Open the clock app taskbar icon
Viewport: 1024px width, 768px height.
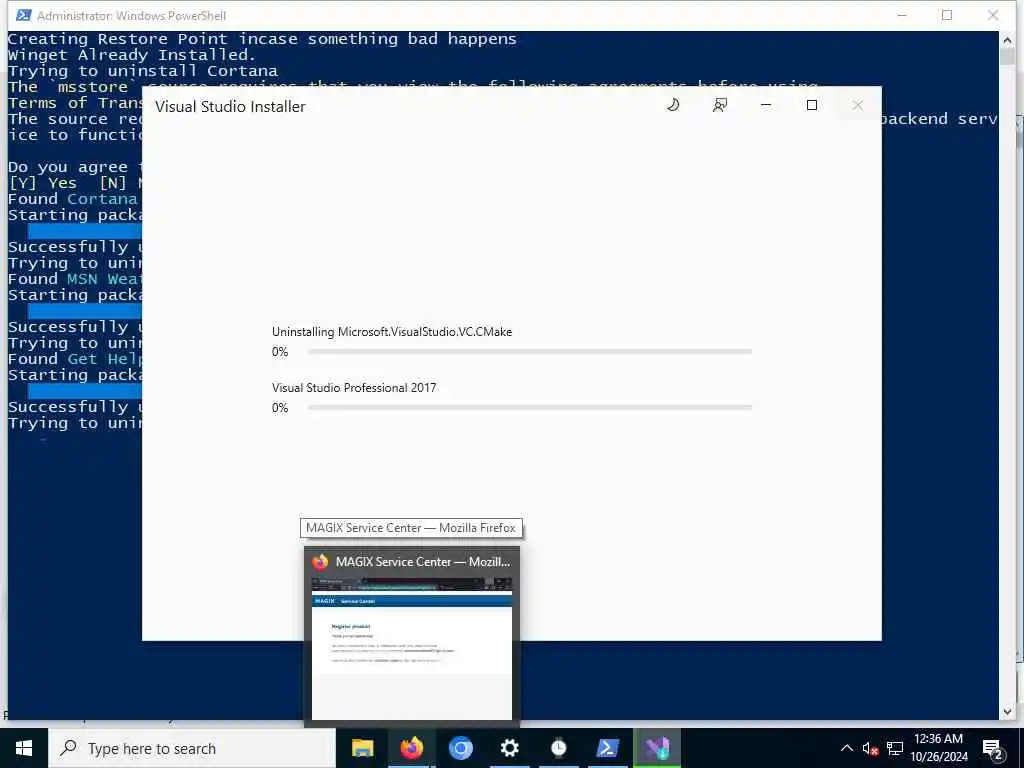coord(558,748)
